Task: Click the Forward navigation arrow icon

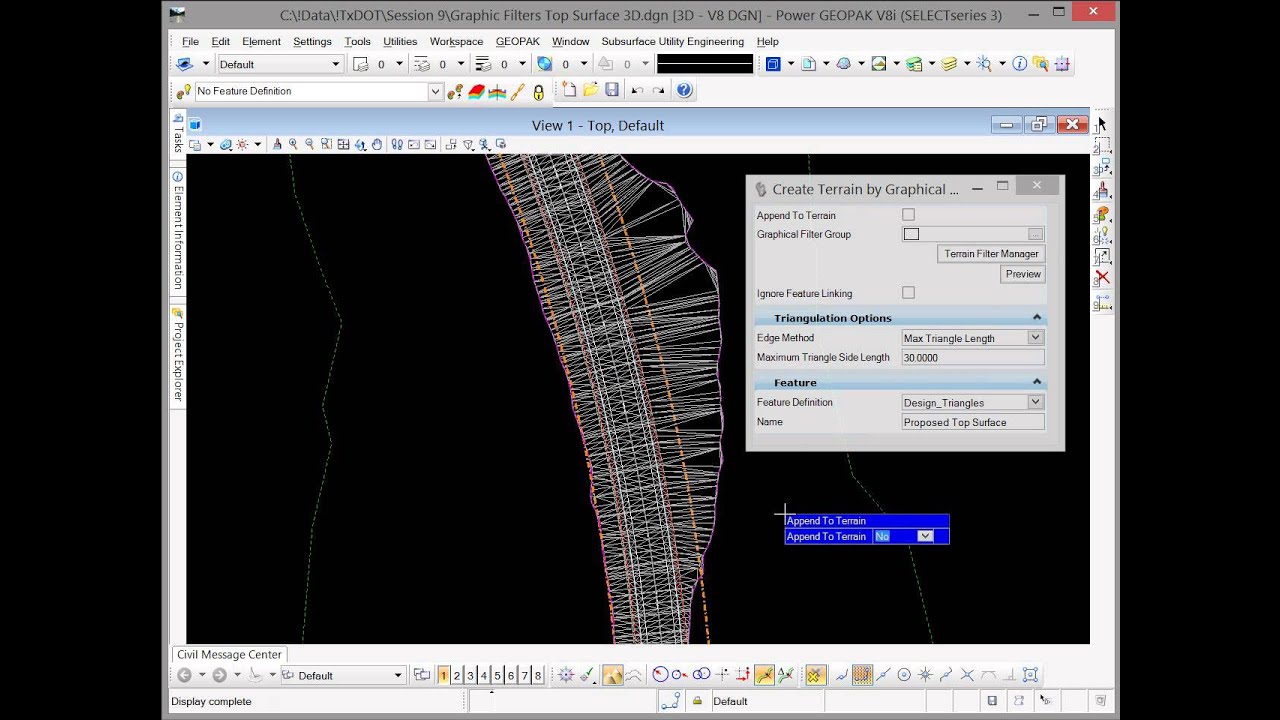Action: pyautogui.click(x=219, y=675)
